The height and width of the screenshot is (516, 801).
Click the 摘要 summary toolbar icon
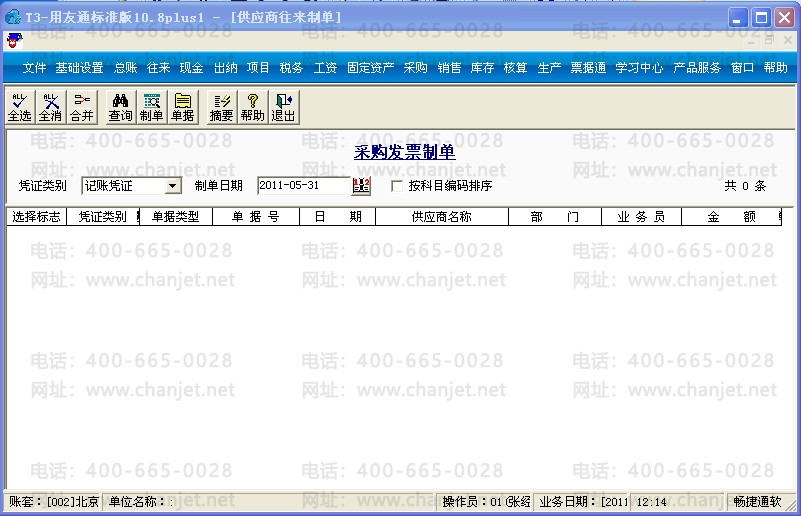(221, 107)
